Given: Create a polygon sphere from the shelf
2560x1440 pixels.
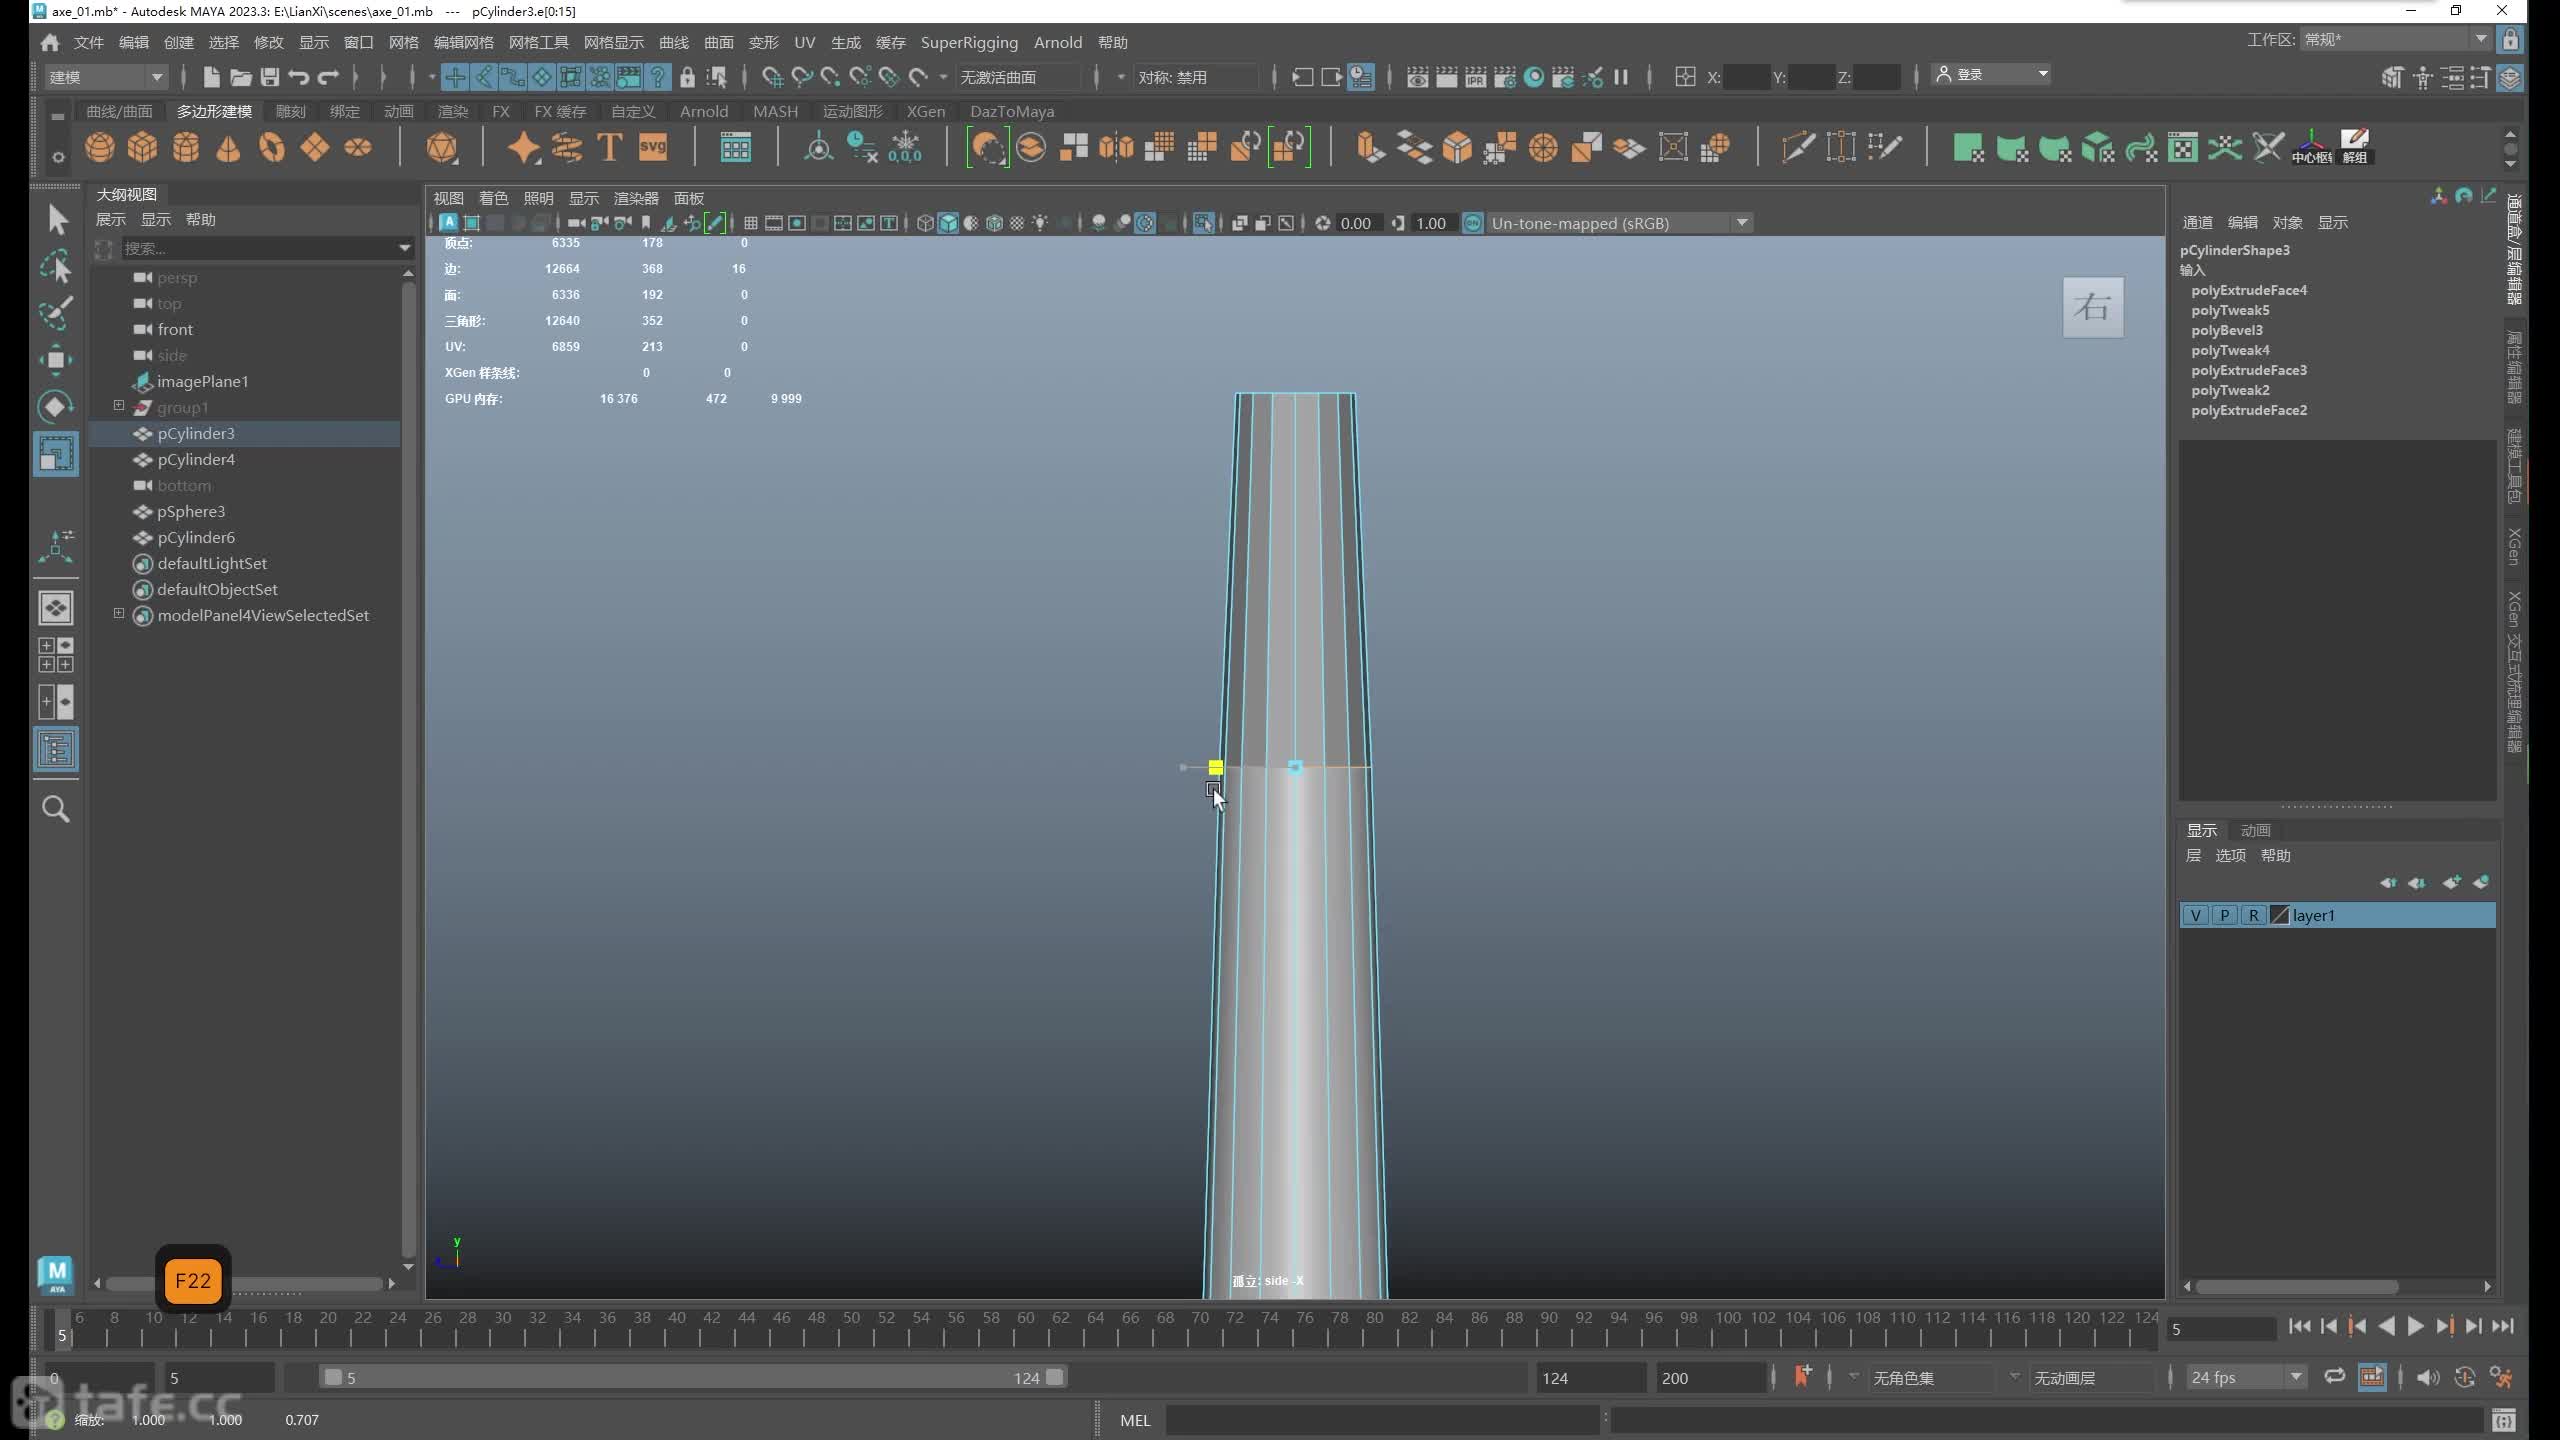Looking at the screenshot, I should pyautogui.click(x=99, y=148).
